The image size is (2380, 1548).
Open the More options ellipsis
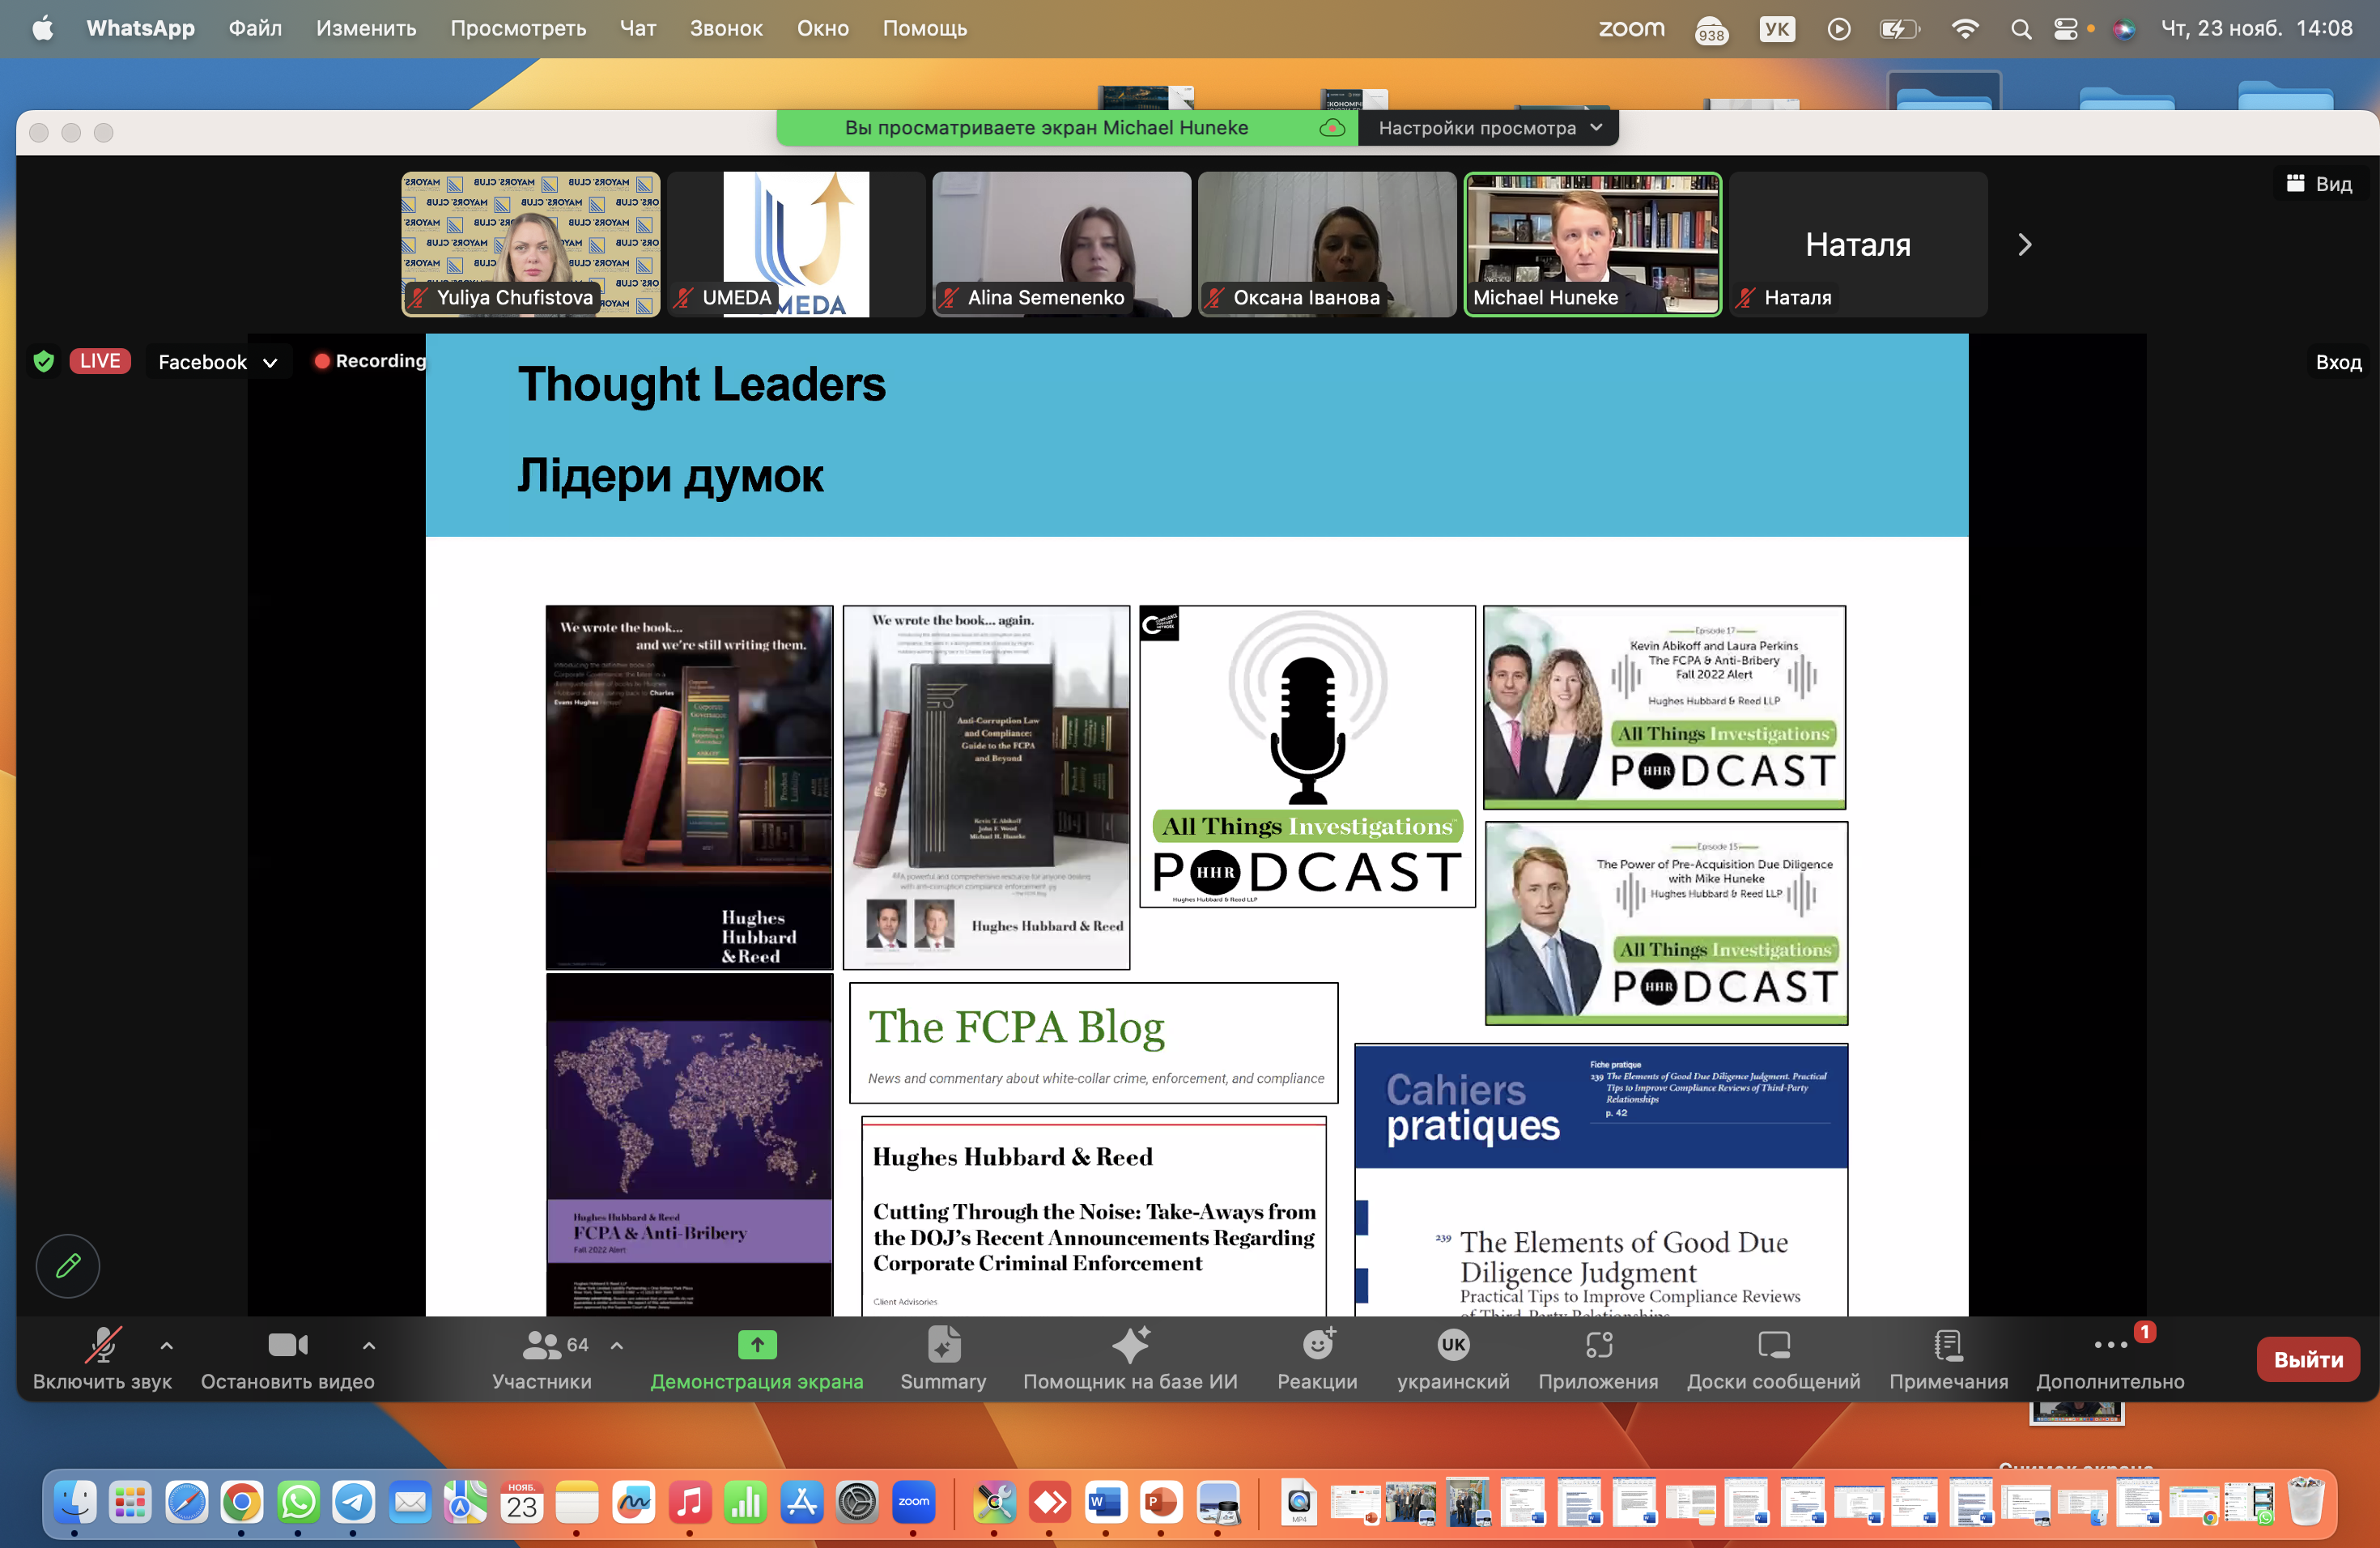point(2110,1359)
